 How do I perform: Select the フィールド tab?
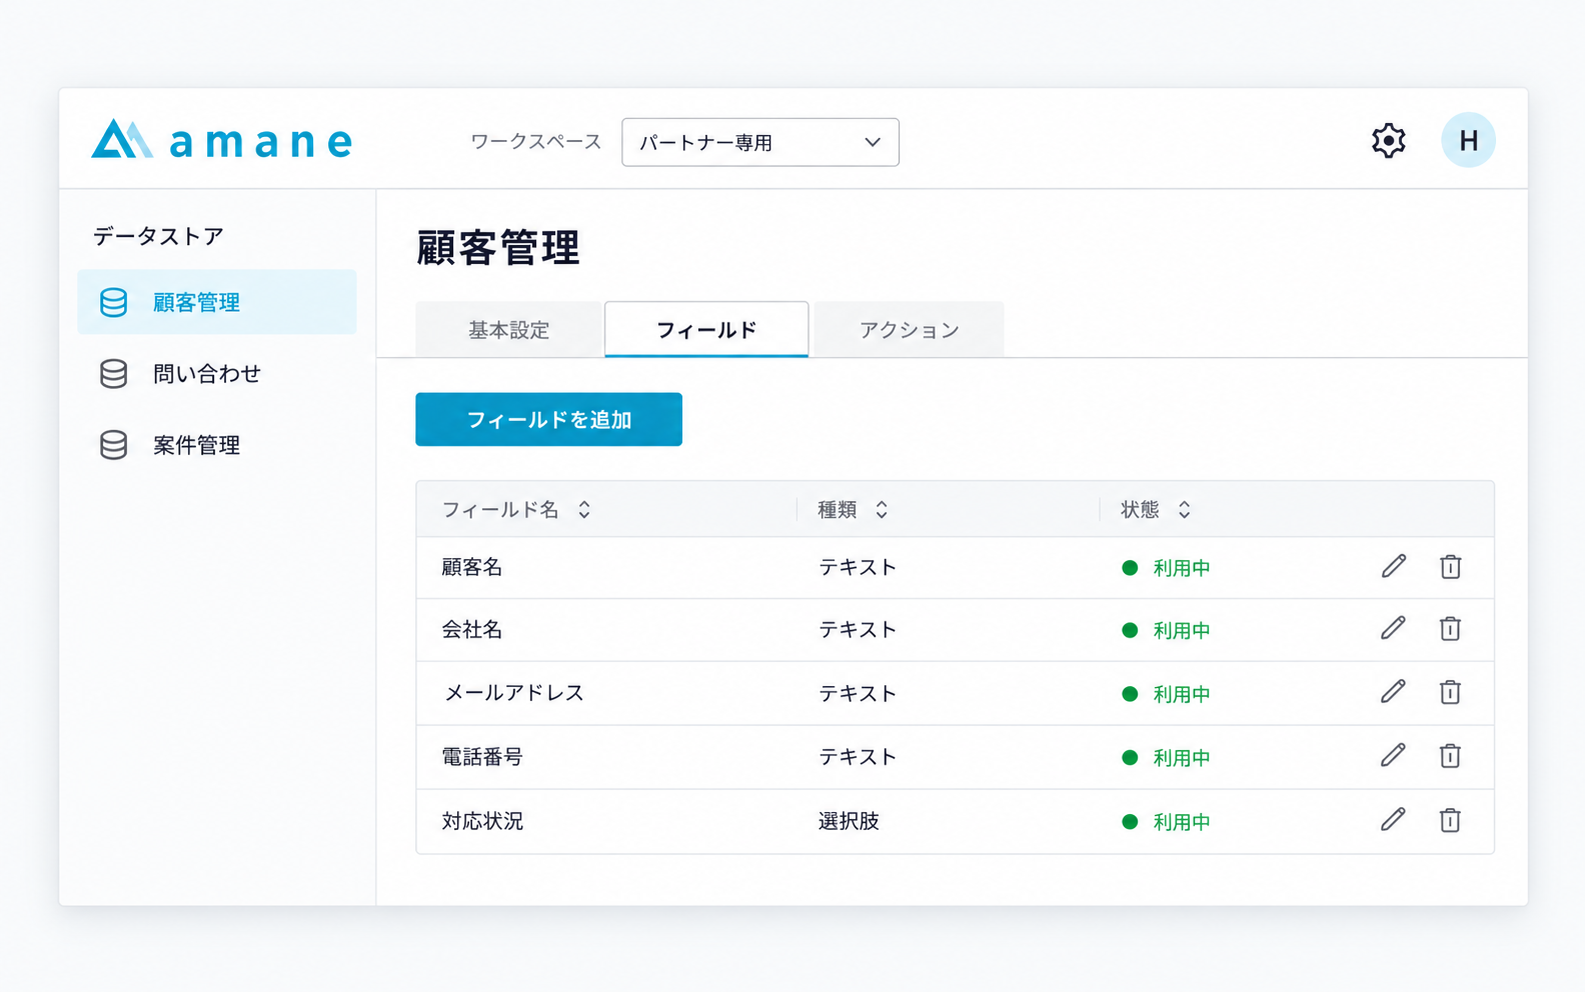[706, 329]
